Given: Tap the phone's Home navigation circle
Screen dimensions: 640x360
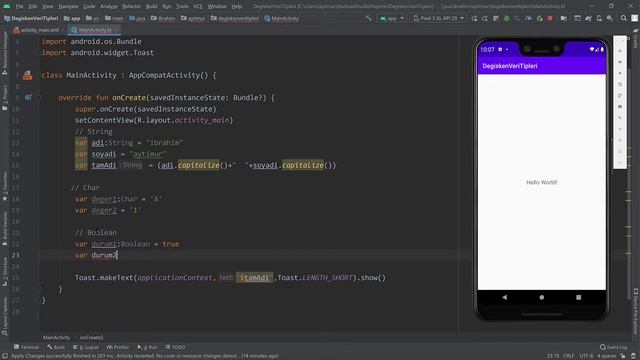Looking at the screenshot, I should click(x=542, y=297).
